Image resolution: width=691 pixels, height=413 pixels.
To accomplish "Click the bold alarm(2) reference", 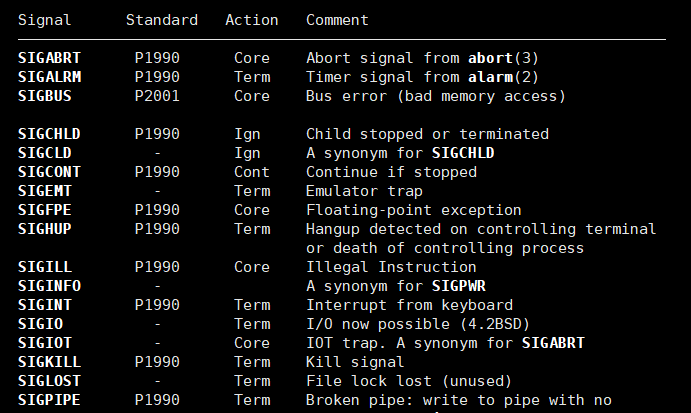I will tap(503, 77).
